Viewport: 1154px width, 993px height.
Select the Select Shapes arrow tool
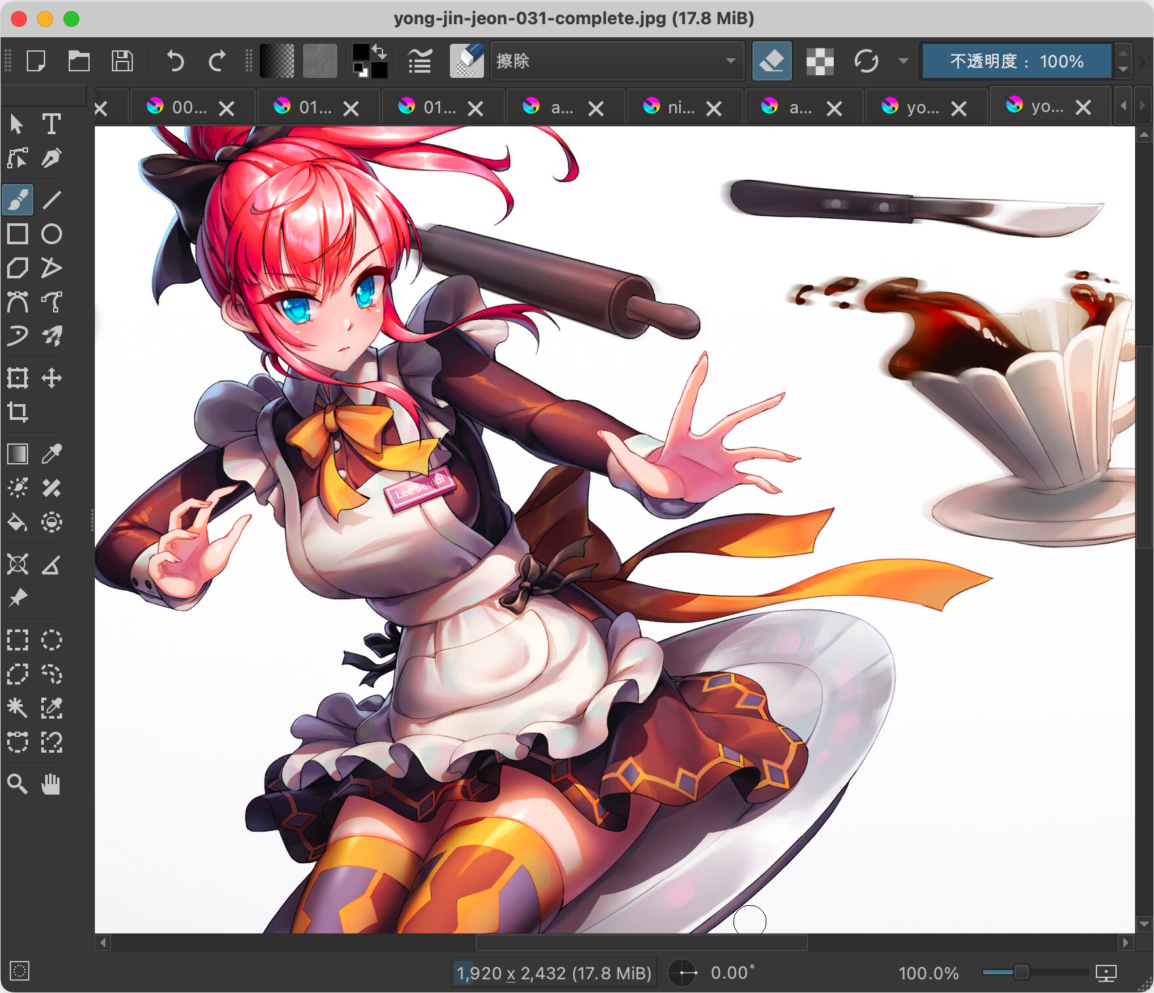17,124
